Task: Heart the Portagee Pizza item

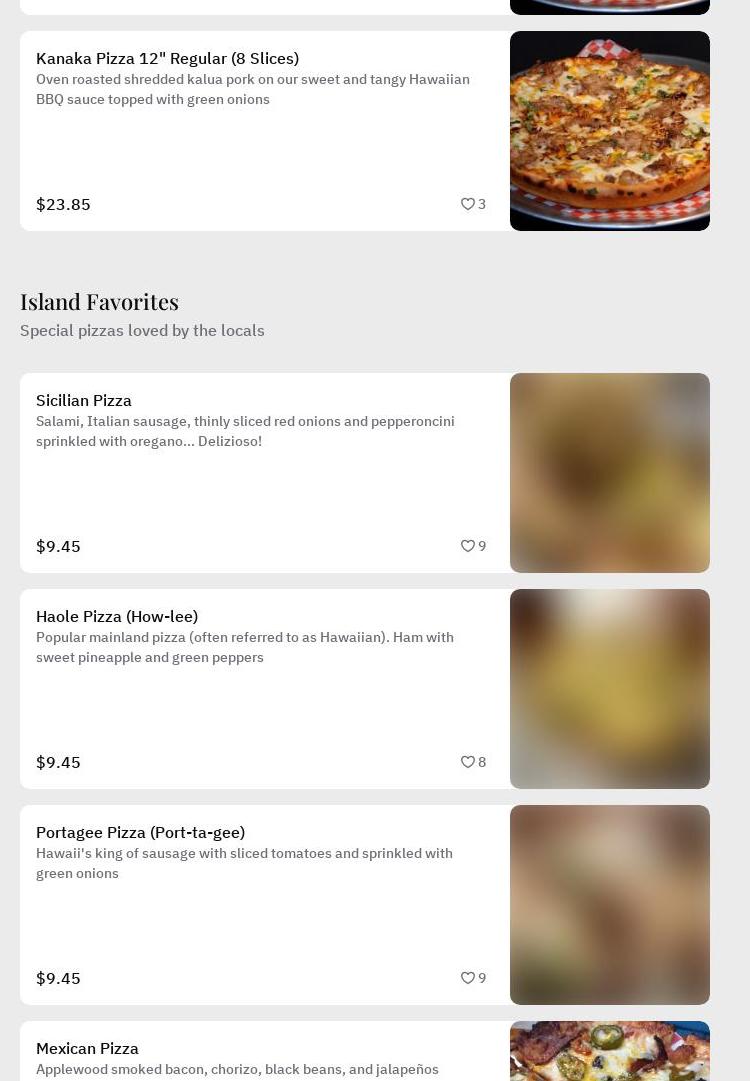Action: (467, 978)
